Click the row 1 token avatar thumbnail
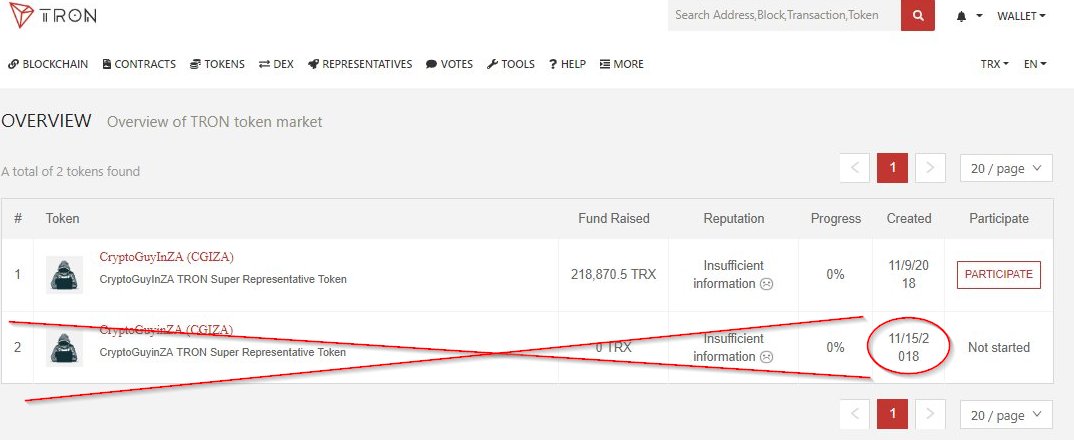 pyautogui.click(x=64, y=275)
